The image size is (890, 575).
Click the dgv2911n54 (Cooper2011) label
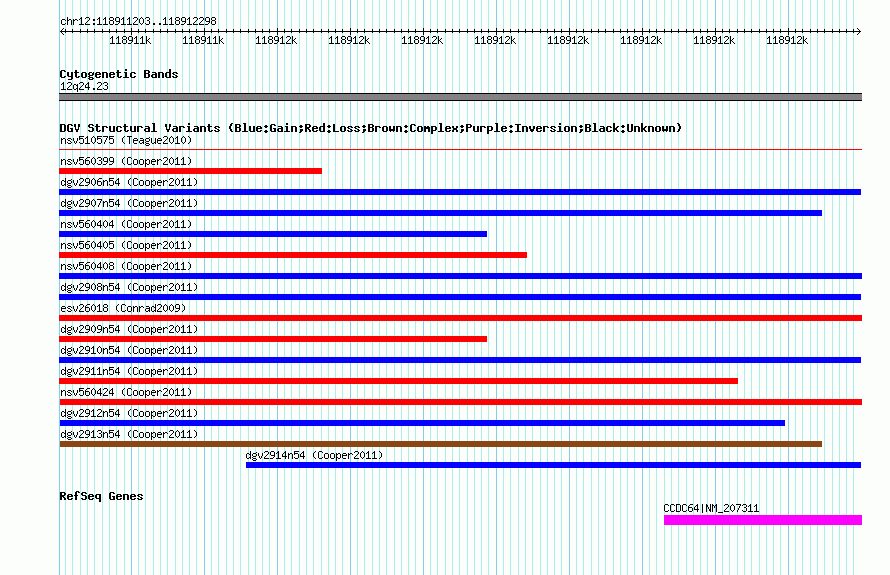[x=129, y=371]
